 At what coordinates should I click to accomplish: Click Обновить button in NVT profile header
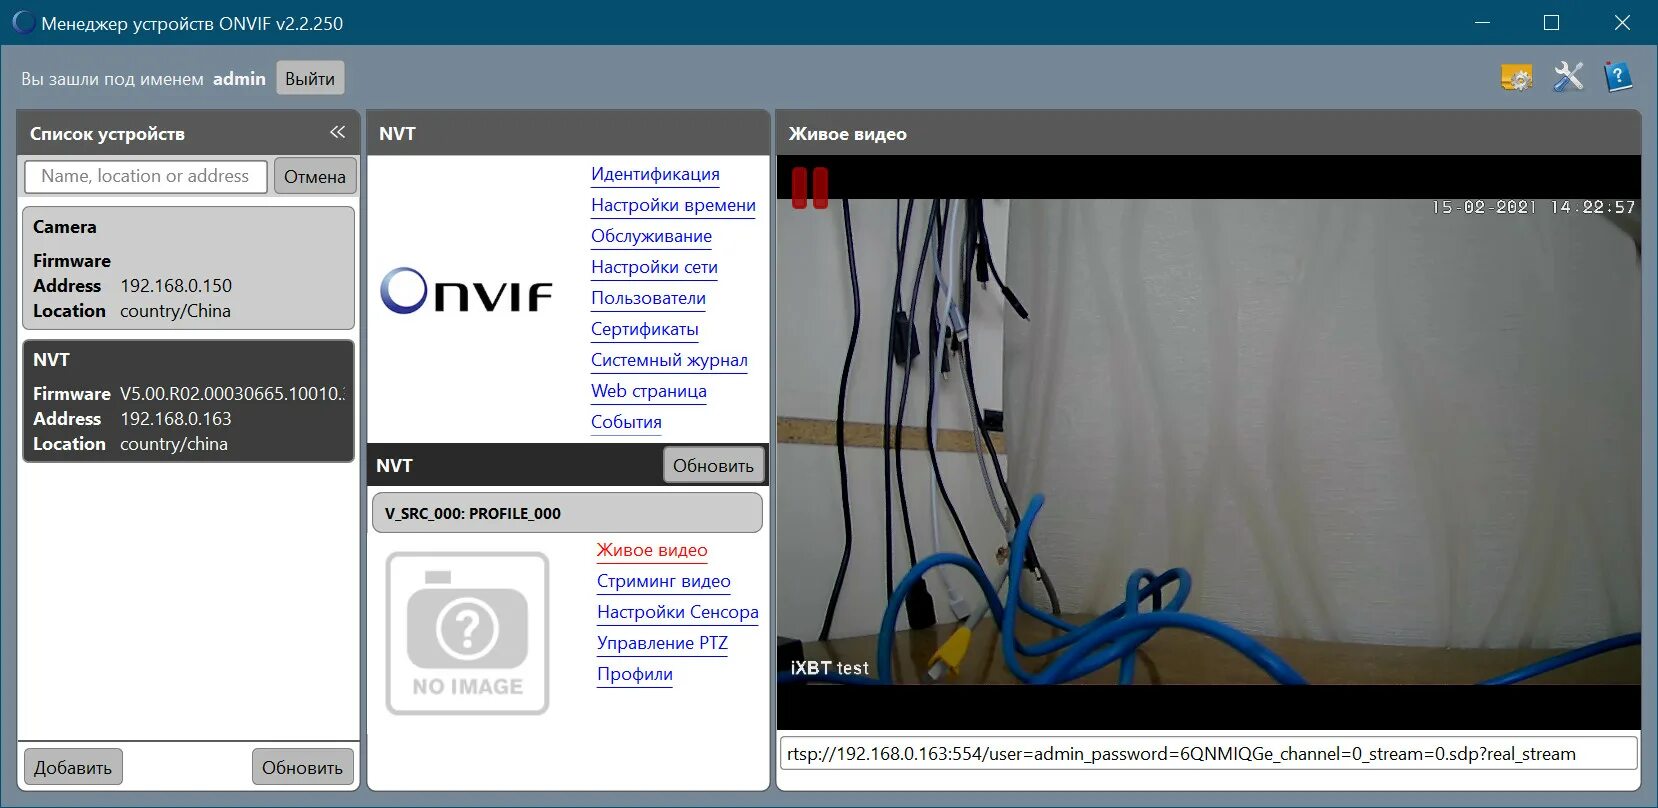pyautogui.click(x=713, y=465)
